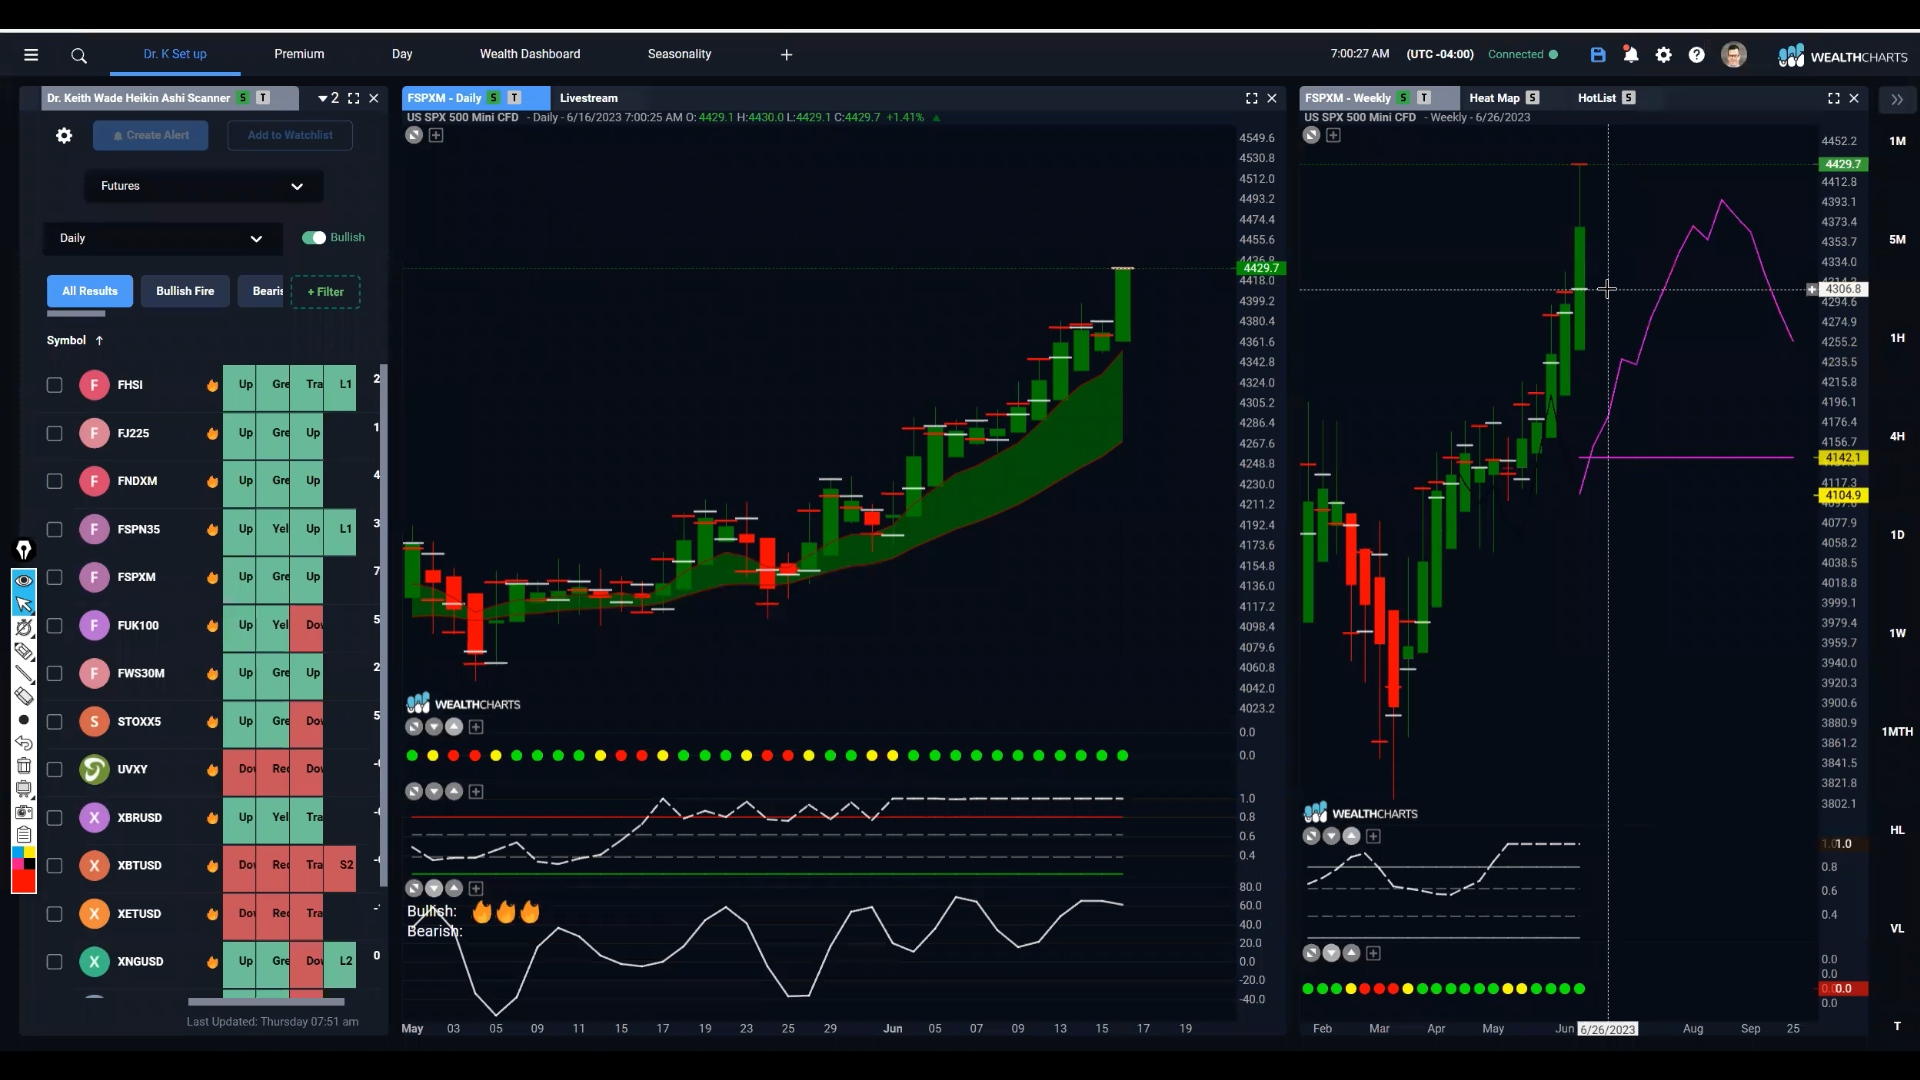Click Add to Watchlist button

coord(290,135)
